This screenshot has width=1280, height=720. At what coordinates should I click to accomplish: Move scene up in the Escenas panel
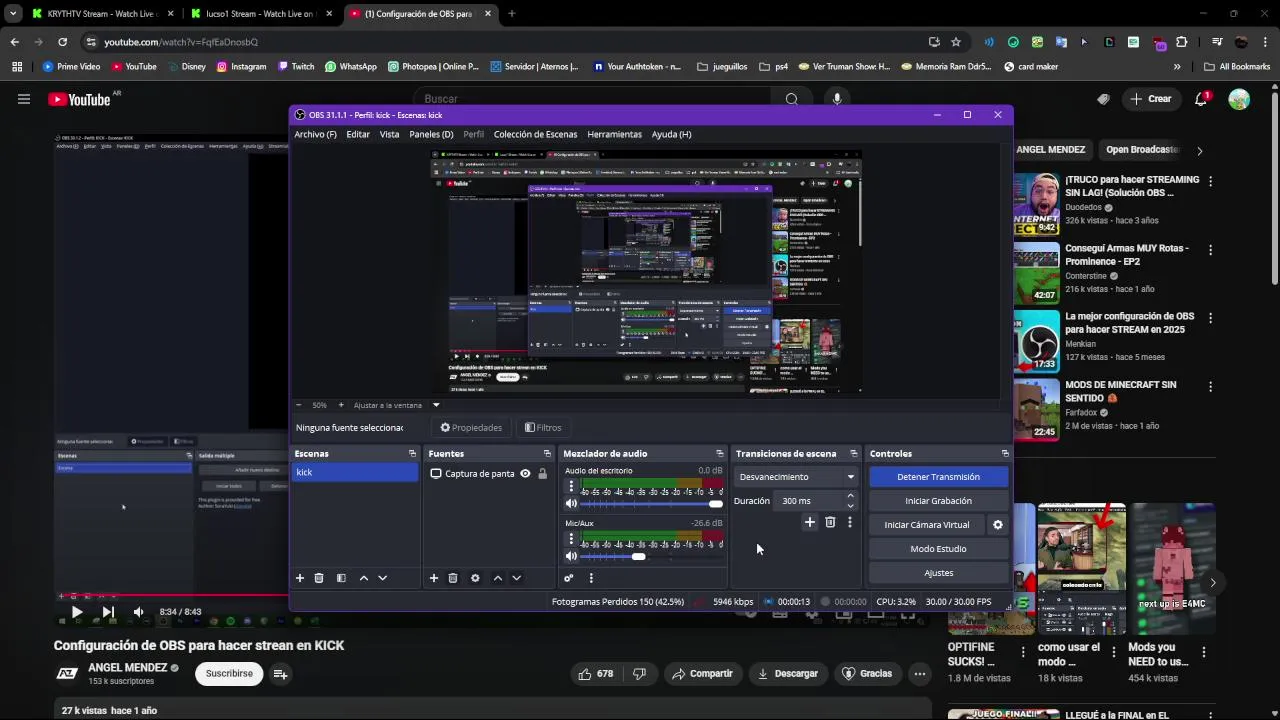coord(363,578)
